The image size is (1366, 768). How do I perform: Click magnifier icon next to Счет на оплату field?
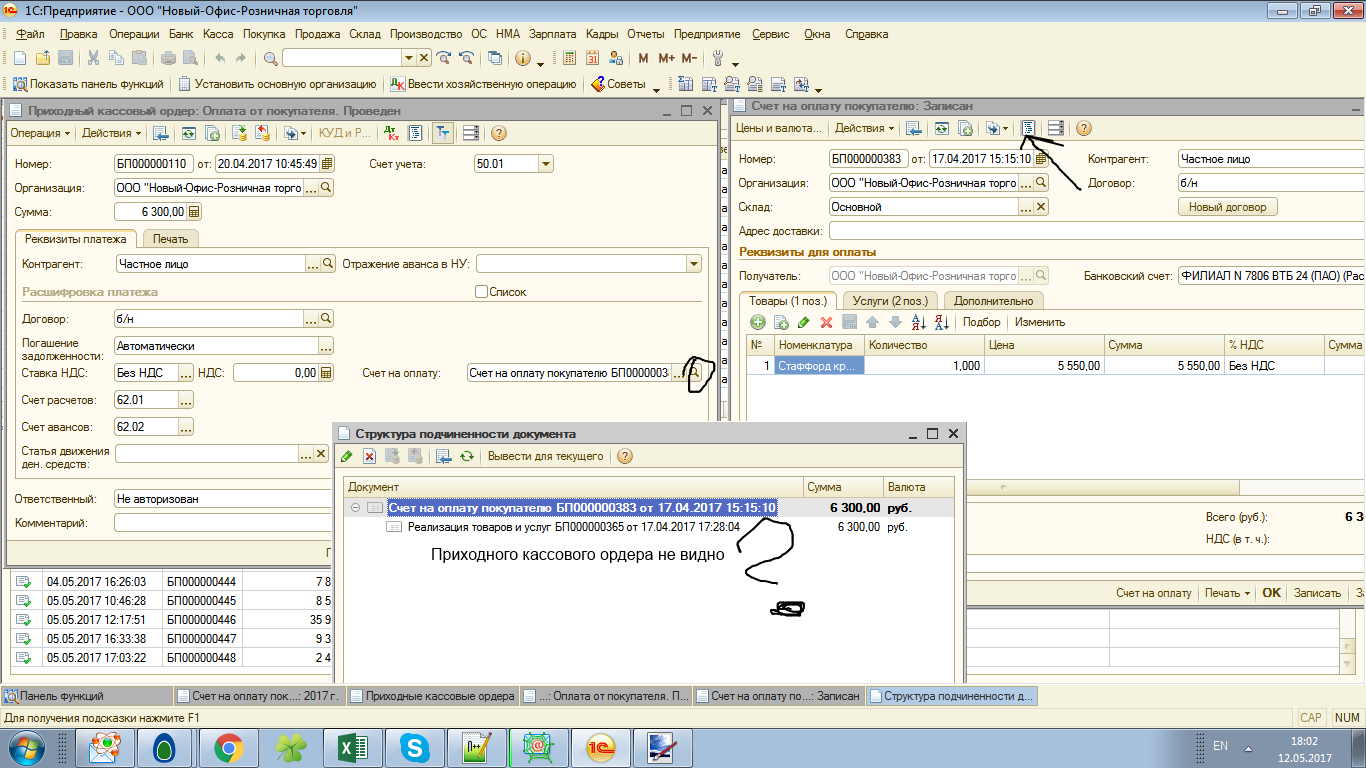point(695,373)
